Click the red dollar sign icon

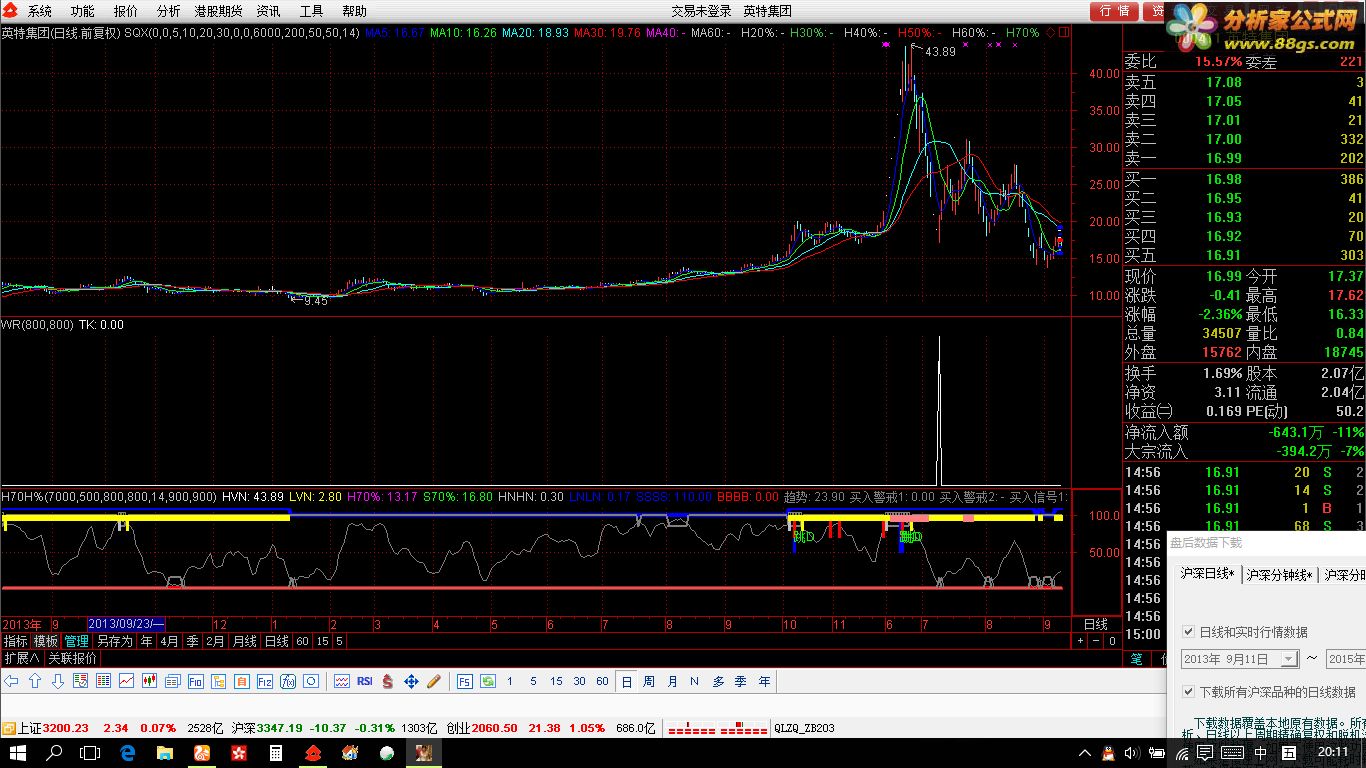387,681
